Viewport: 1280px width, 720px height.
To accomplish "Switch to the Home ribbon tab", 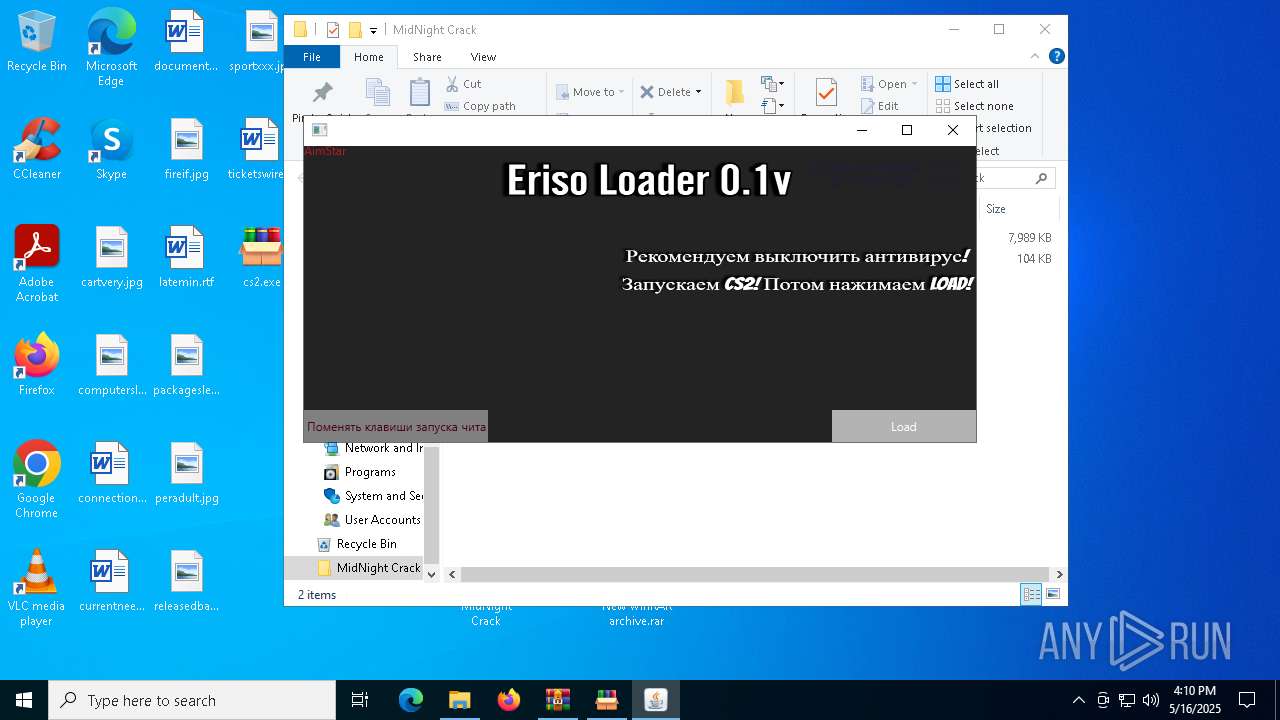I will point(369,57).
